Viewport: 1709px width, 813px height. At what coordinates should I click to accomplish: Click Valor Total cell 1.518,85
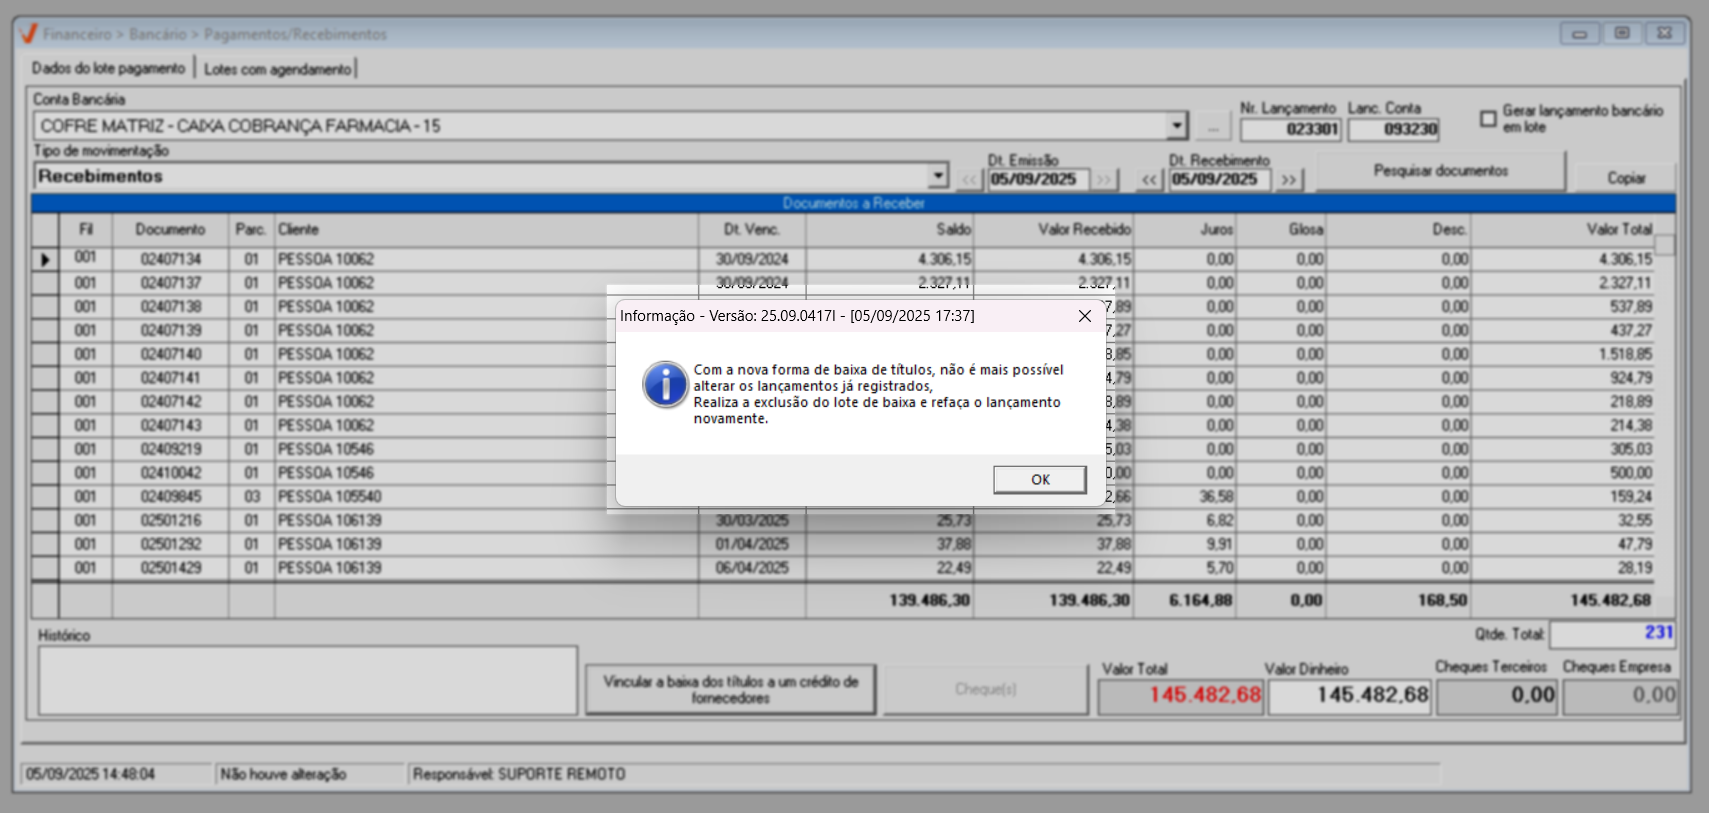1625,354
